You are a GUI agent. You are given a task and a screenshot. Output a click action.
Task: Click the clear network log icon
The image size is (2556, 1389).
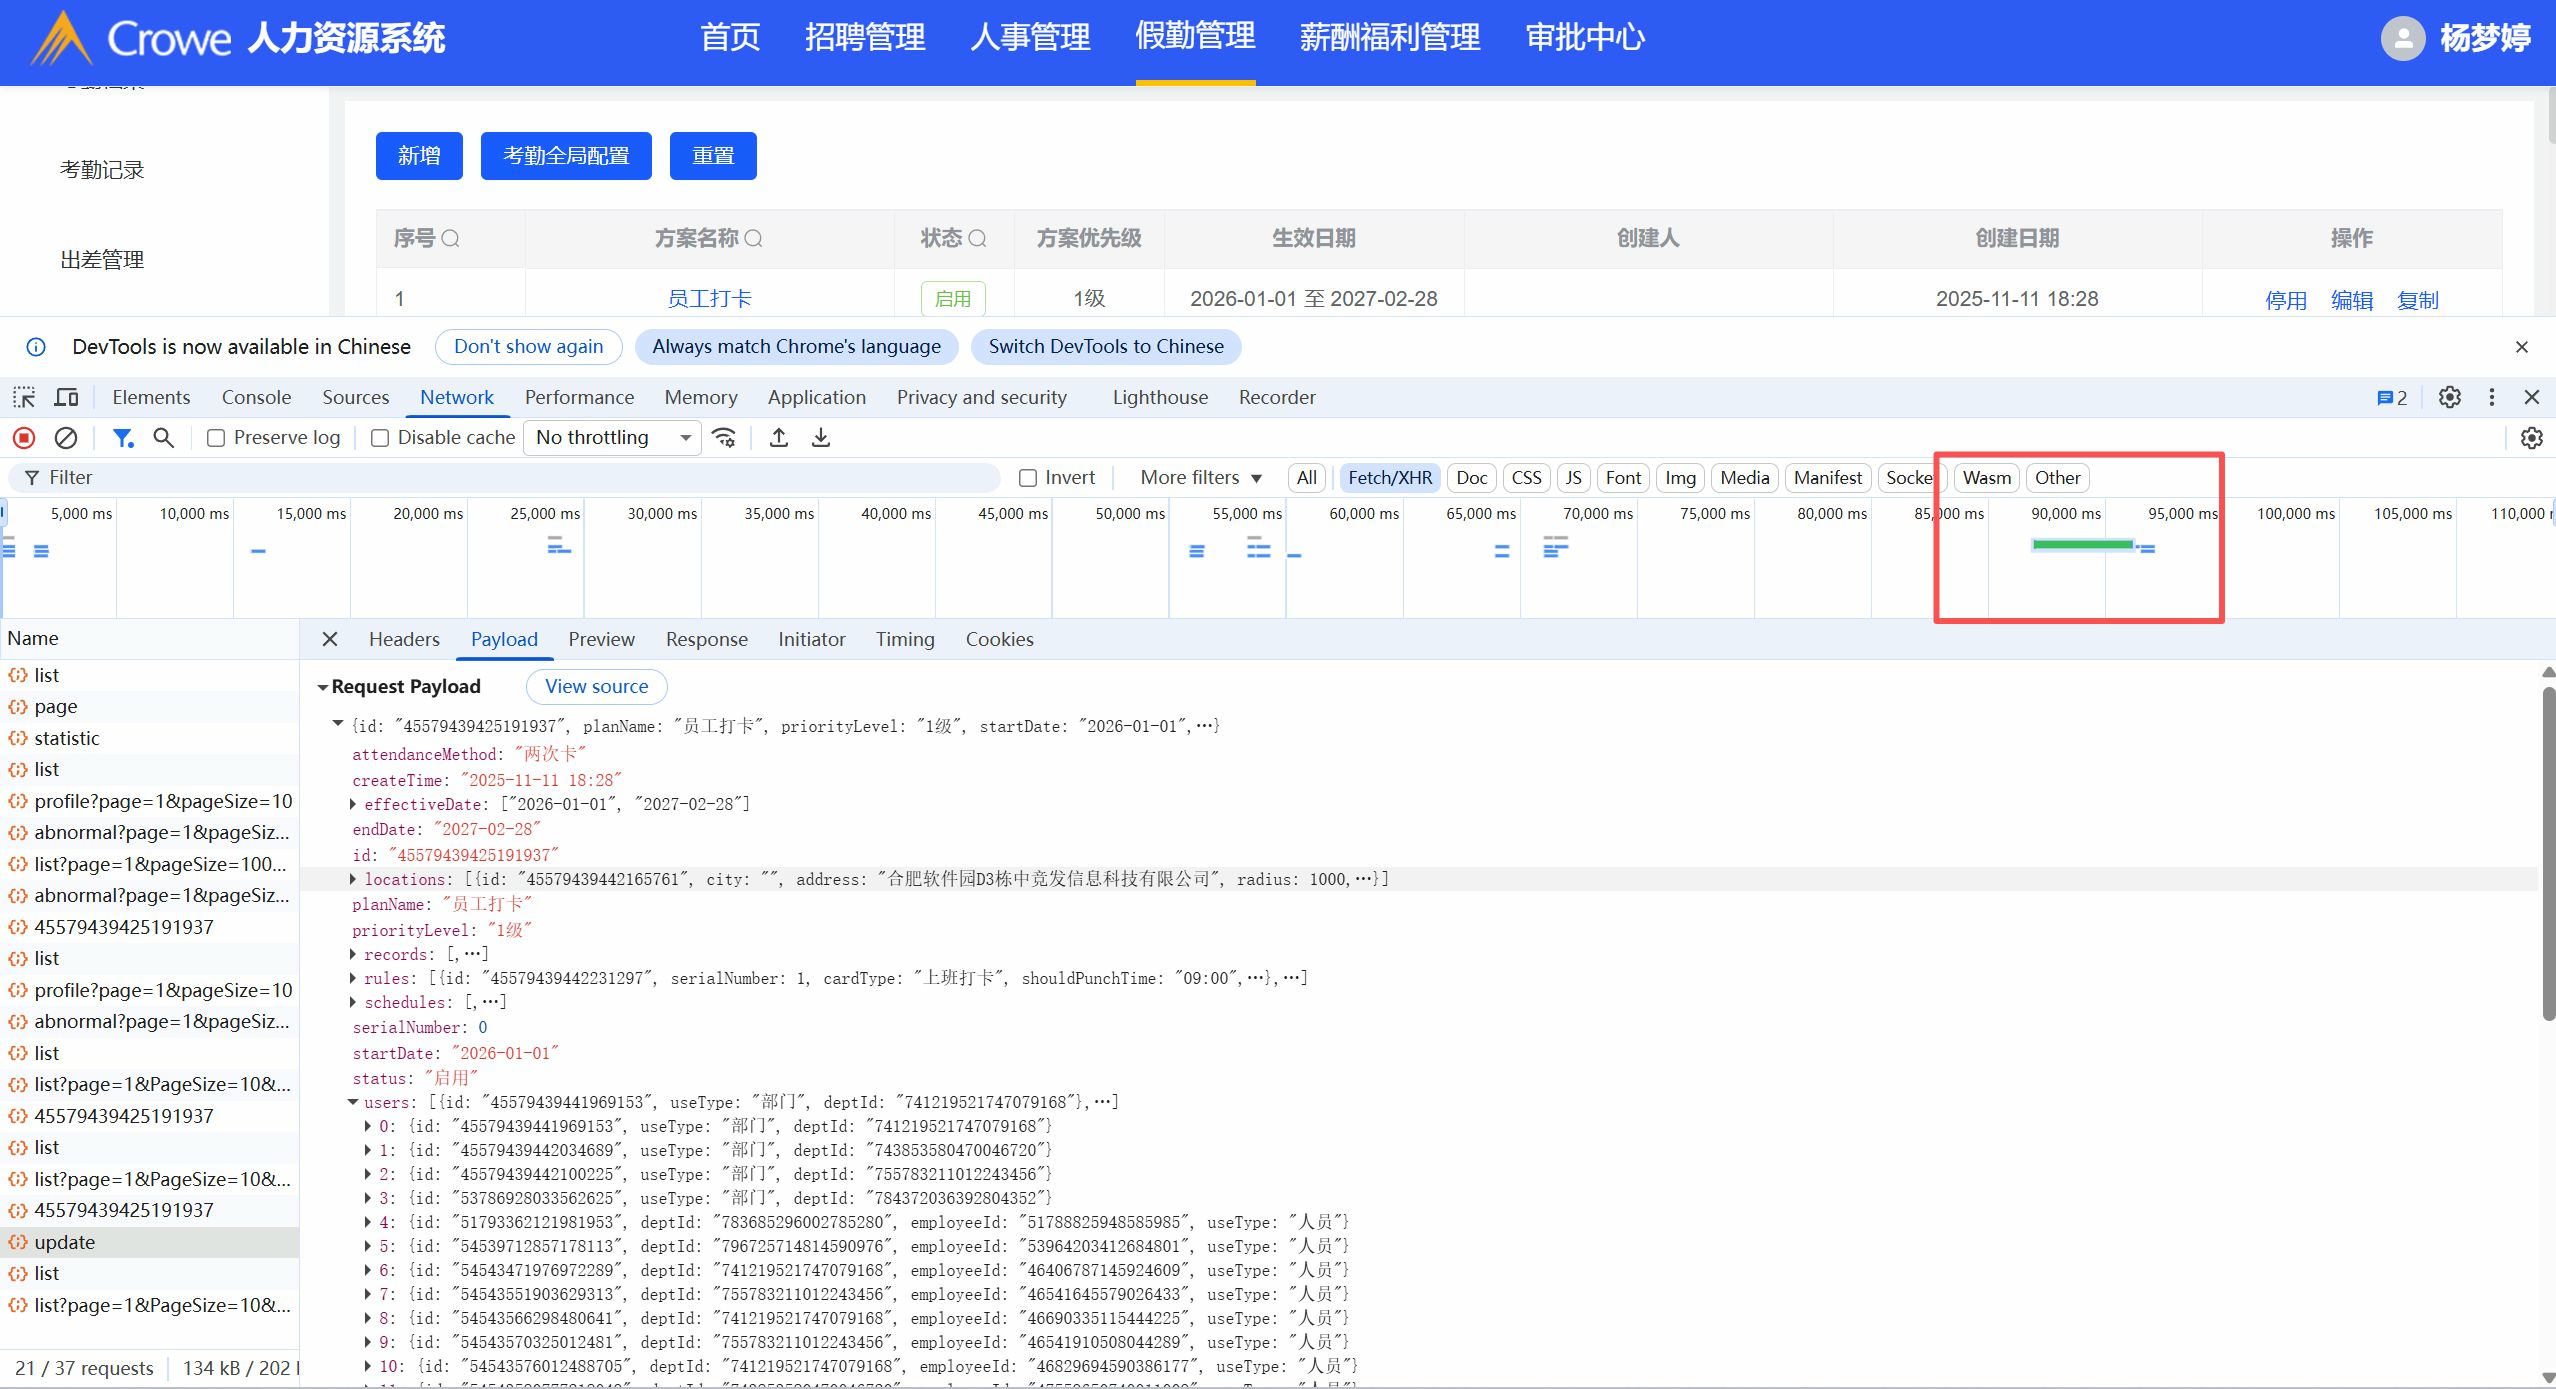pos(66,438)
